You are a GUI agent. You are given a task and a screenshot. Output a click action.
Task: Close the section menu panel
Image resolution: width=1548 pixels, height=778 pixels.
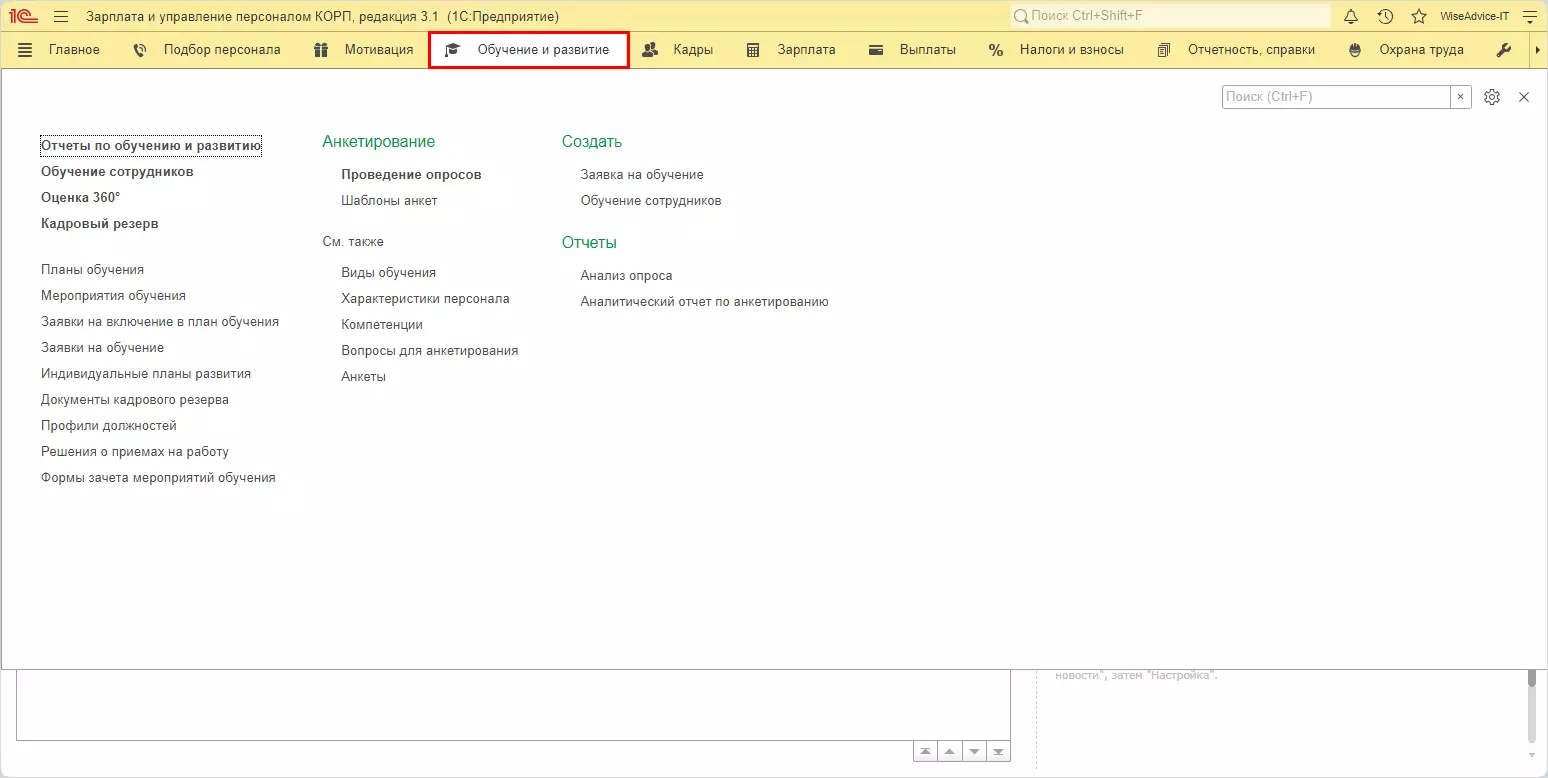point(1524,97)
